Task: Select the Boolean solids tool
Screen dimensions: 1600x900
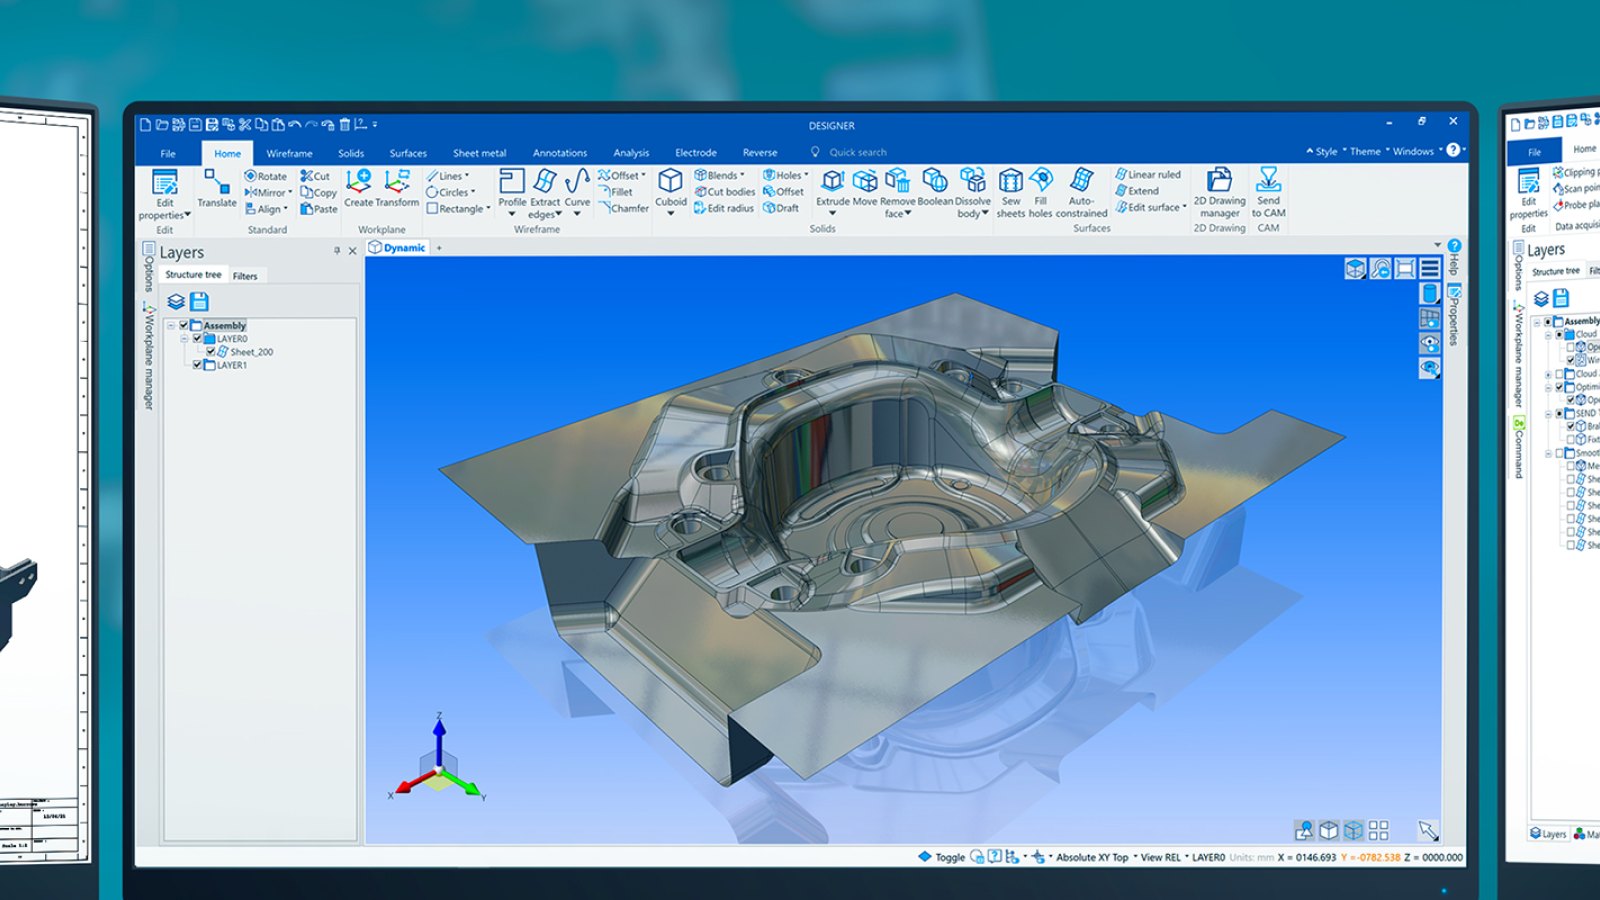Action: click(x=935, y=181)
